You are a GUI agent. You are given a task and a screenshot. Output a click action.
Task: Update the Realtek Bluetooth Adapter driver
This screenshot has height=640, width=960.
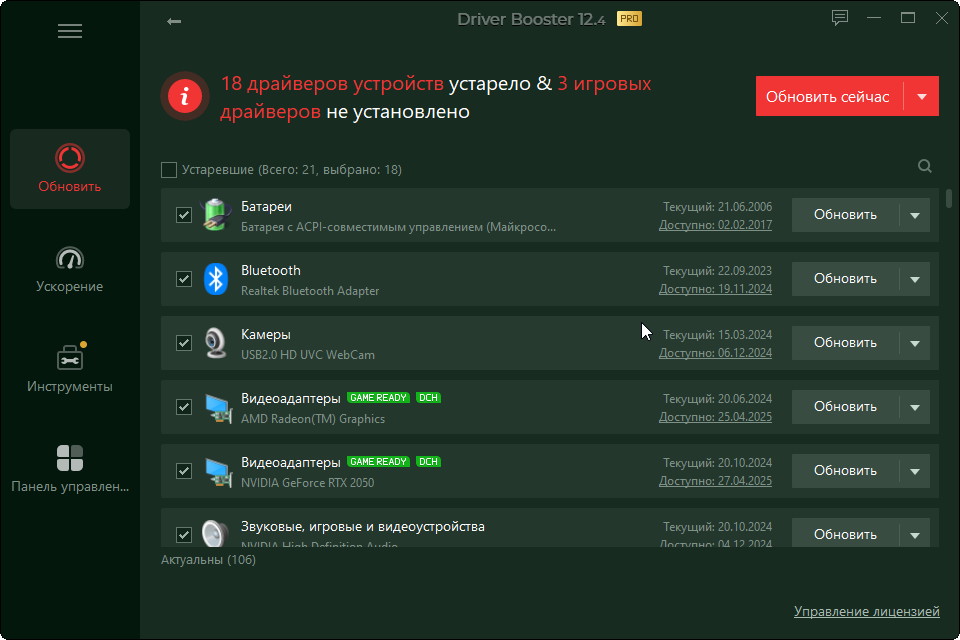point(845,279)
